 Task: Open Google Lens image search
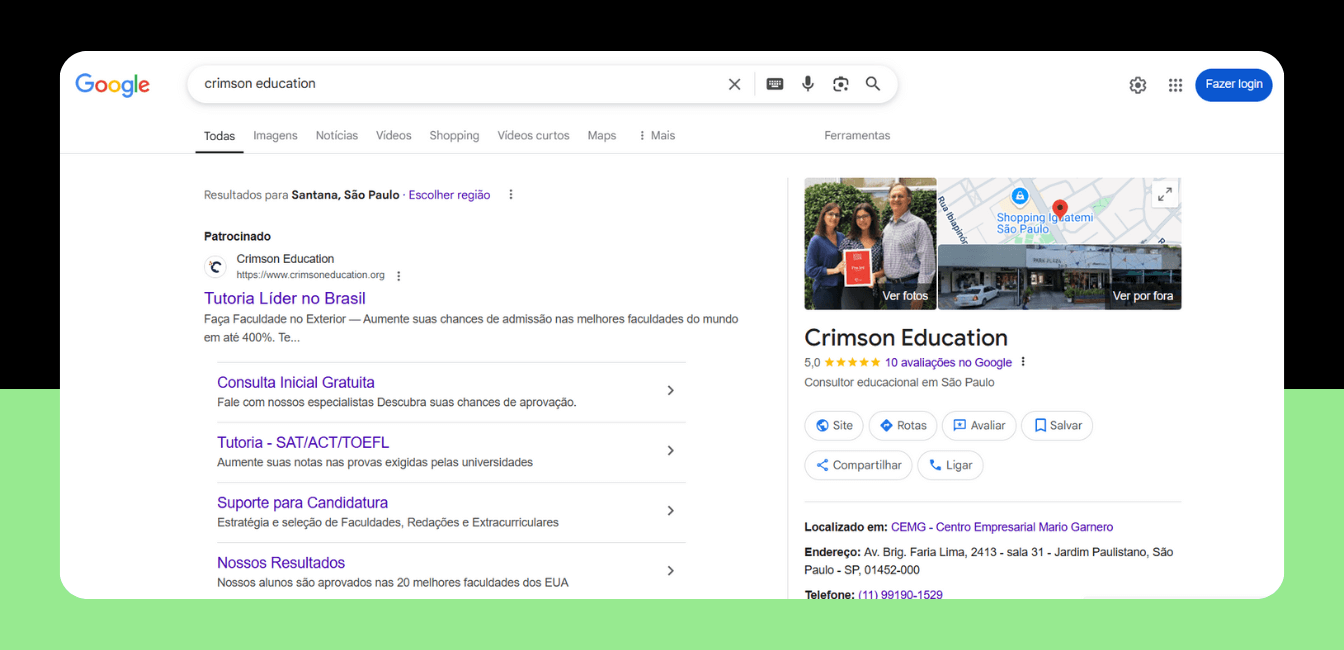pyautogui.click(x=841, y=84)
